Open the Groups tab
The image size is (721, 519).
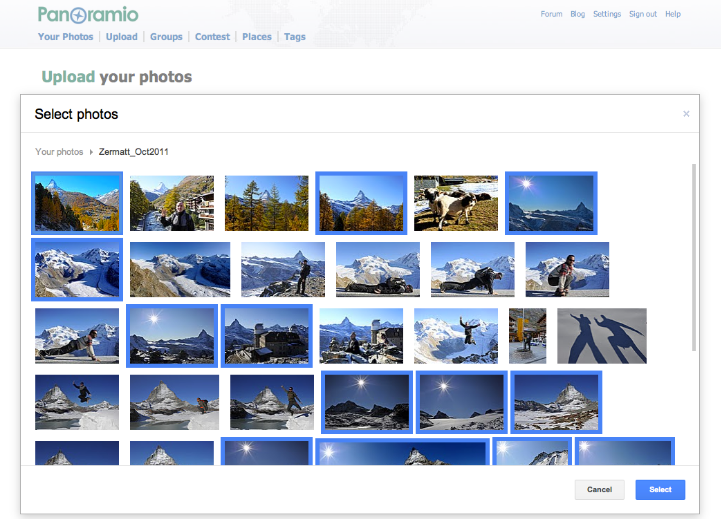coord(166,37)
